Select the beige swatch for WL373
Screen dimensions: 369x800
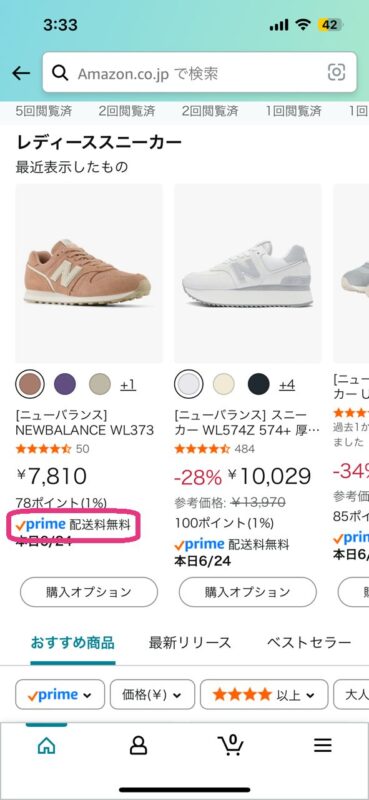(100, 384)
